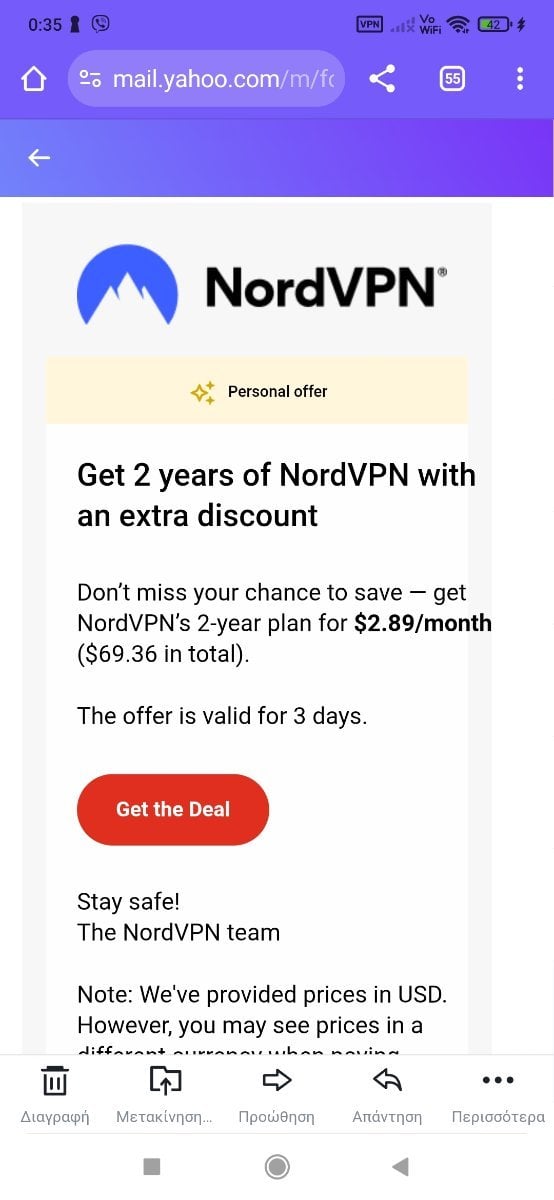The height and width of the screenshot is (1200, 554).
Task: Tap the mail.yahoo.com address field
Action: click(206, 79)
